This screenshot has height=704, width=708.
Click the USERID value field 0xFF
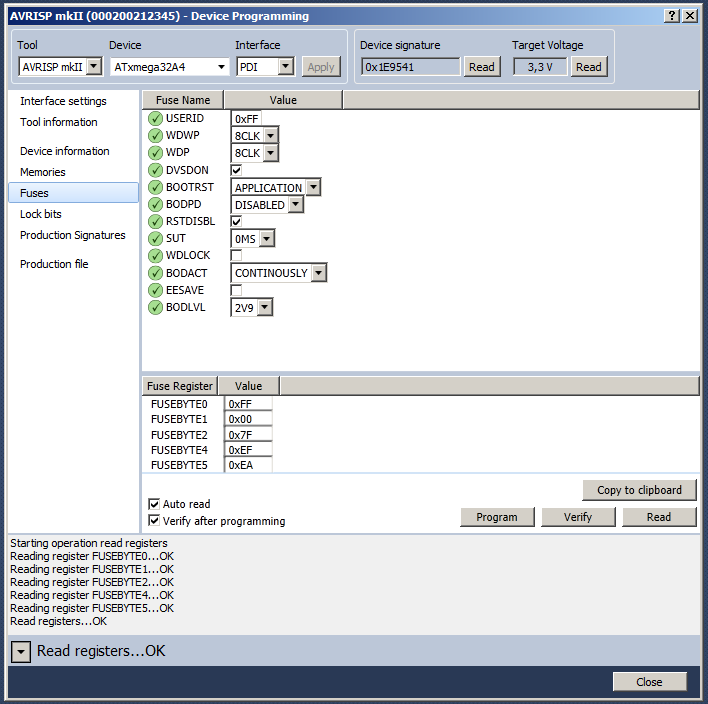pyautogui.click(x=246, y=119)
